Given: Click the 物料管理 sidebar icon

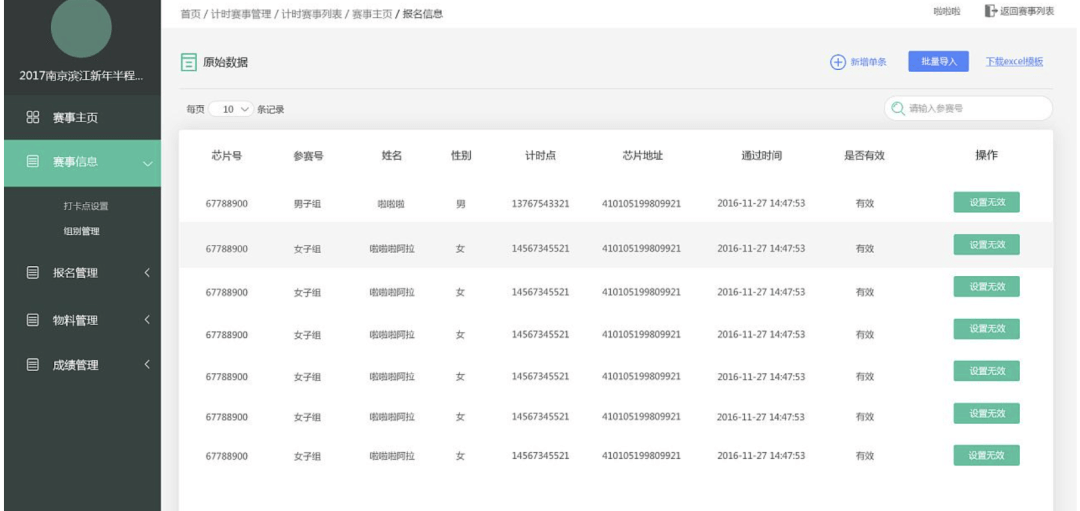Looking at the screenshot, I should pyautogui.click(x=32, y=320).
